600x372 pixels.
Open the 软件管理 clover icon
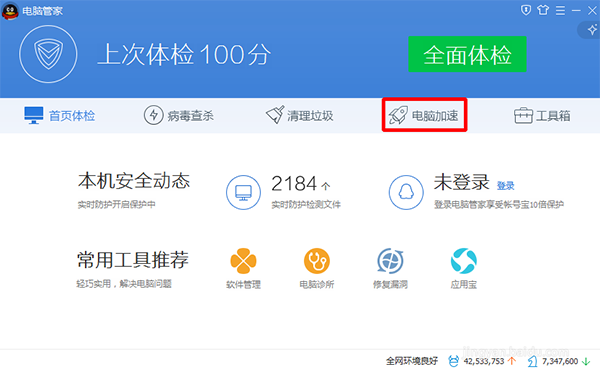pyautogui.click(x=243, y=261)
